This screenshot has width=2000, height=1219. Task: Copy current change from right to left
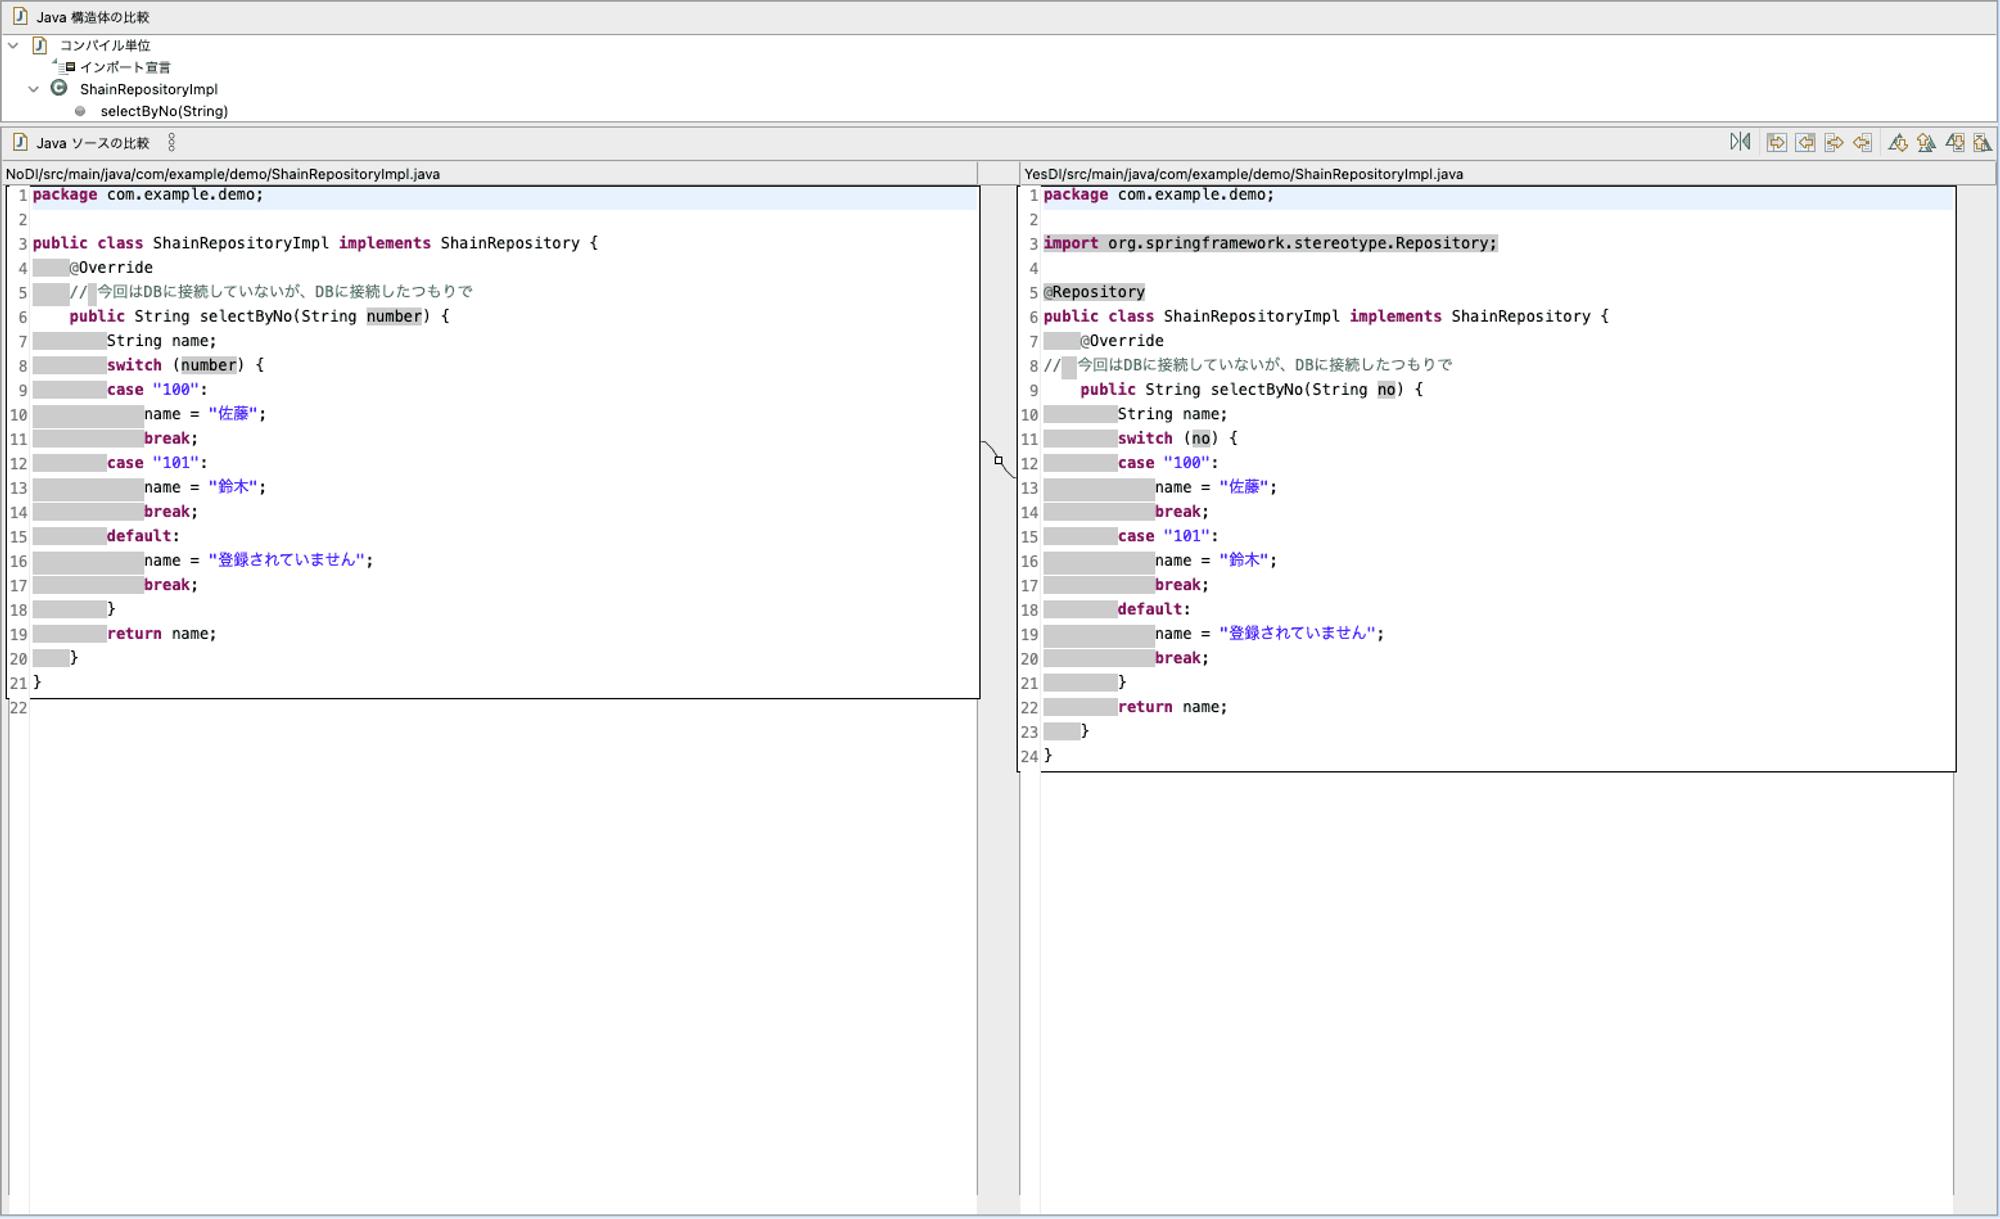[x=1863, y=142]
